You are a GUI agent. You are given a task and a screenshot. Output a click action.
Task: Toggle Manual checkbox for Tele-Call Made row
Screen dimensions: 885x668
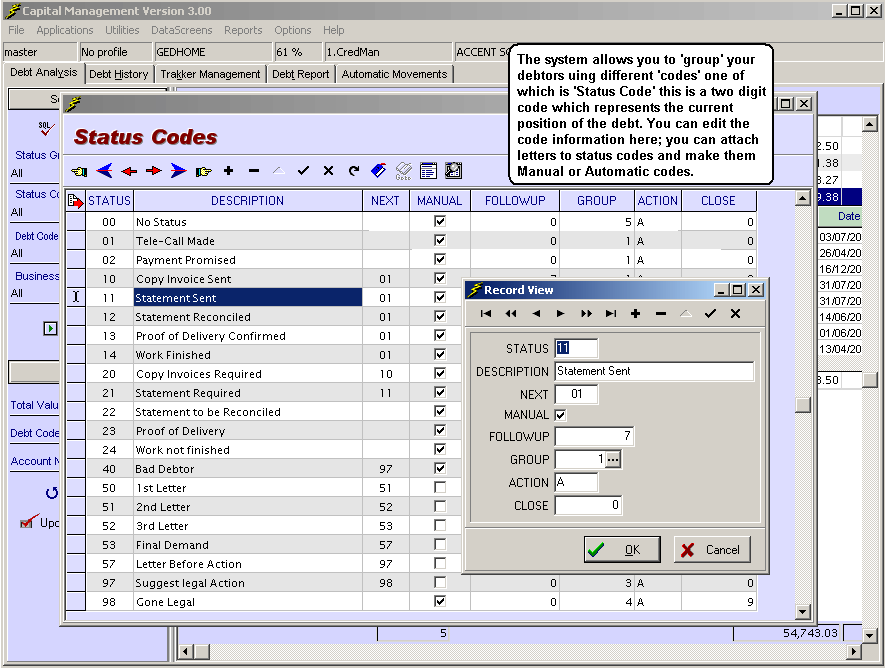tap(440, 240)
